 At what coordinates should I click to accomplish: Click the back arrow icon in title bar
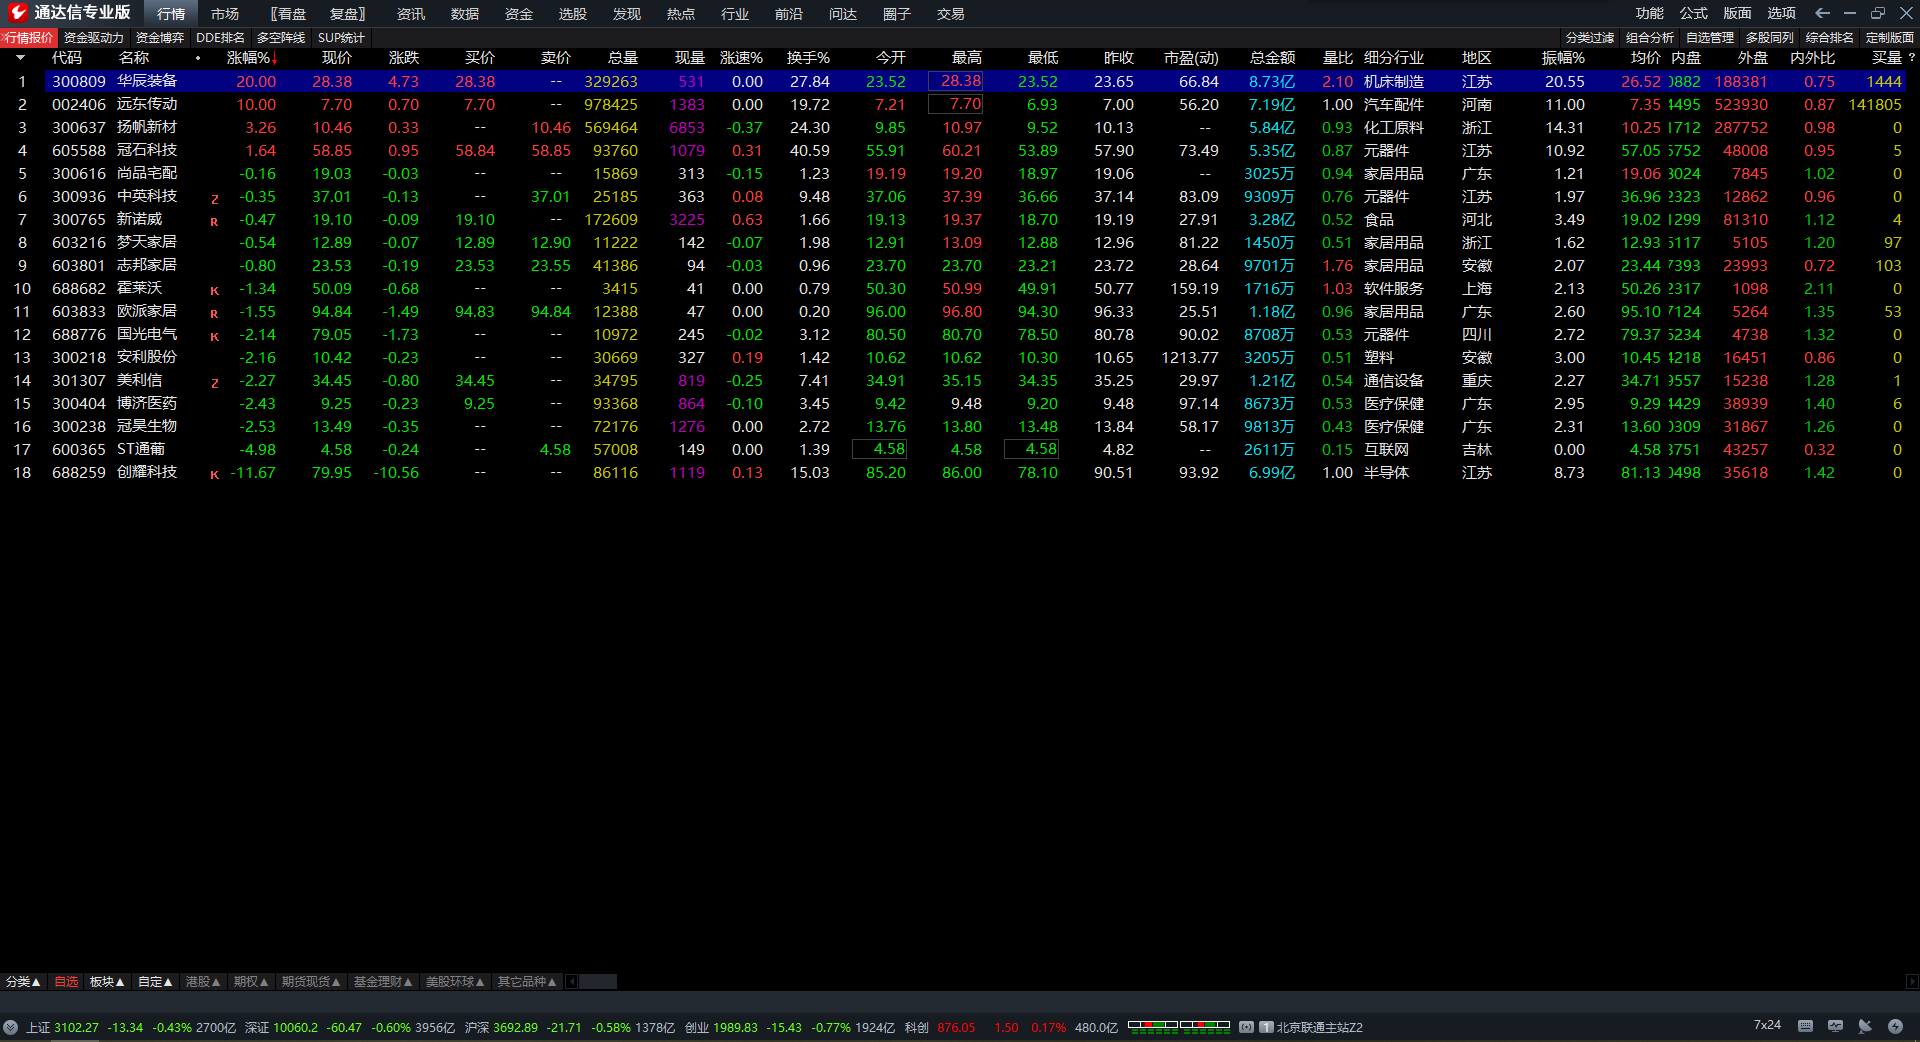click(x=1822, y=13)
